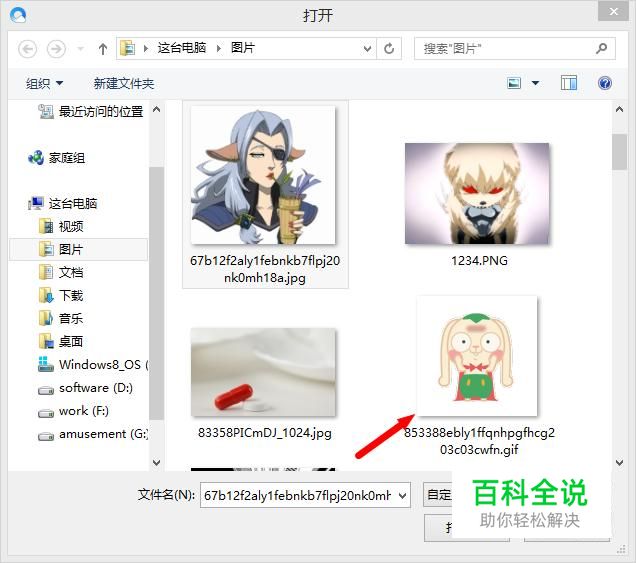Select the rabbit cartoon gif thumbnail
The height and width of the screenshot is (563, 636).
pos(477,356)
